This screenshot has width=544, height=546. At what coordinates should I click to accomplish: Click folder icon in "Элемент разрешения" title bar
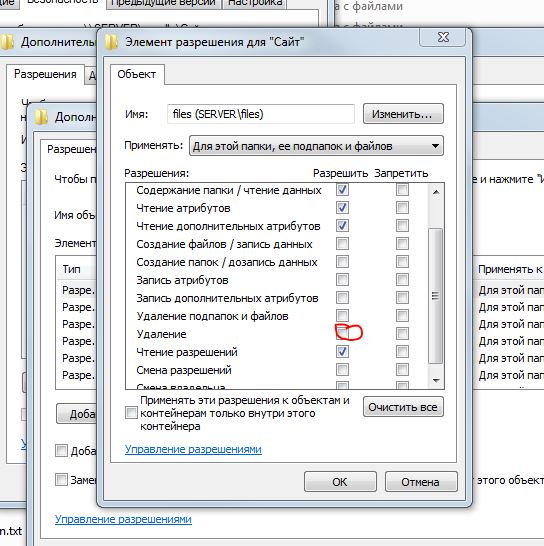(x=111, y=42)
